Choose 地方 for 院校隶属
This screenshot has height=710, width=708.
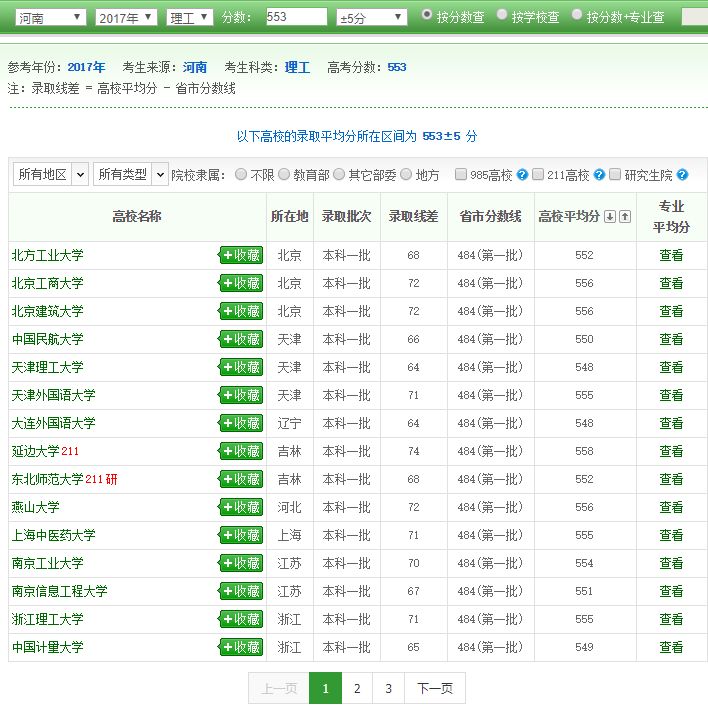tap(406, 174)
